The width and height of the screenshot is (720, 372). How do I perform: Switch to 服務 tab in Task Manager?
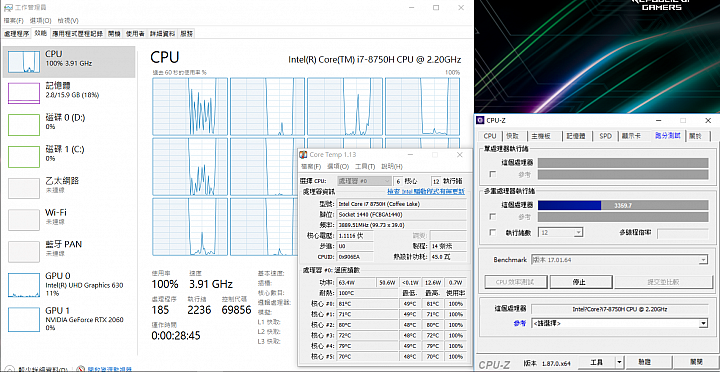186,34
